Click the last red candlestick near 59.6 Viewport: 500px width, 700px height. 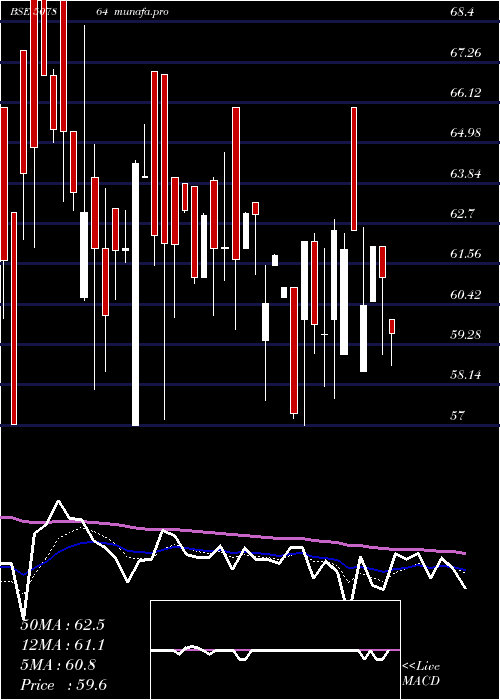(x=392, y=326)
